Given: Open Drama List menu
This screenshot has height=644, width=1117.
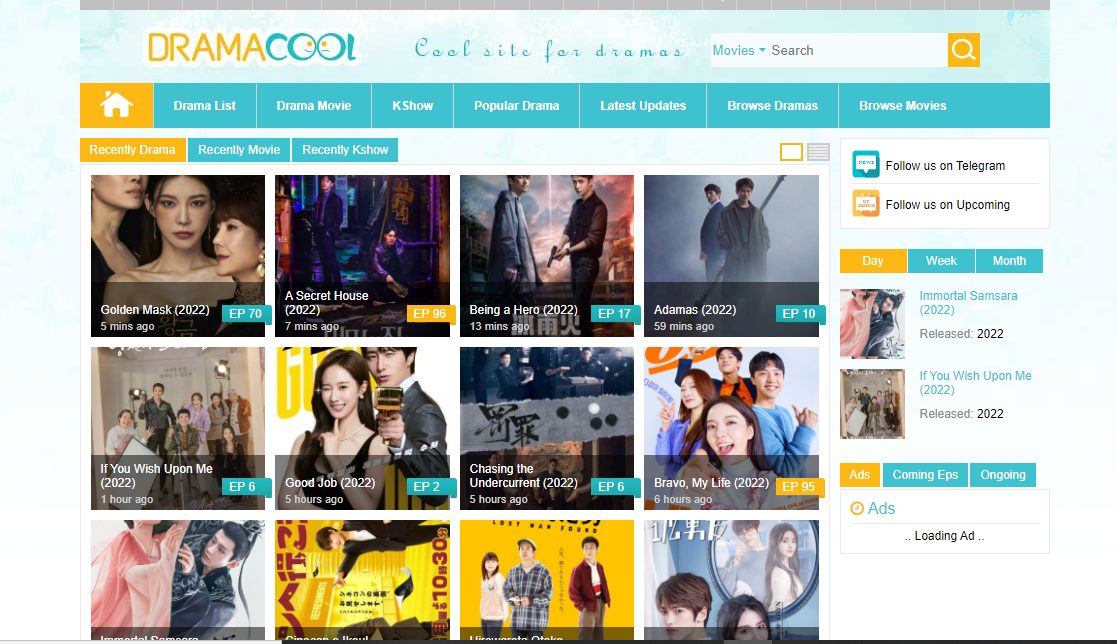Looking at the screenshot, I should [x=204, y=105].
